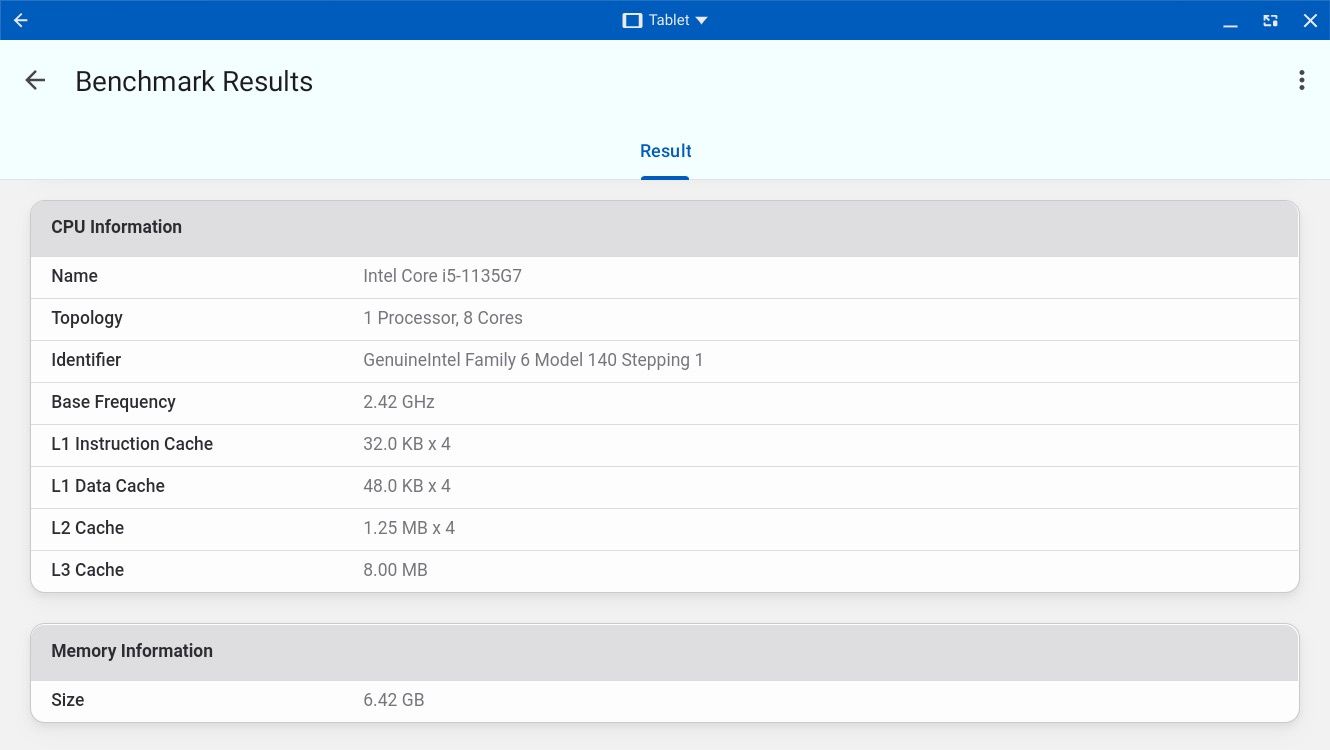
Task: Select the '1 Processor, 8 Cores' value
Action: 443,318
